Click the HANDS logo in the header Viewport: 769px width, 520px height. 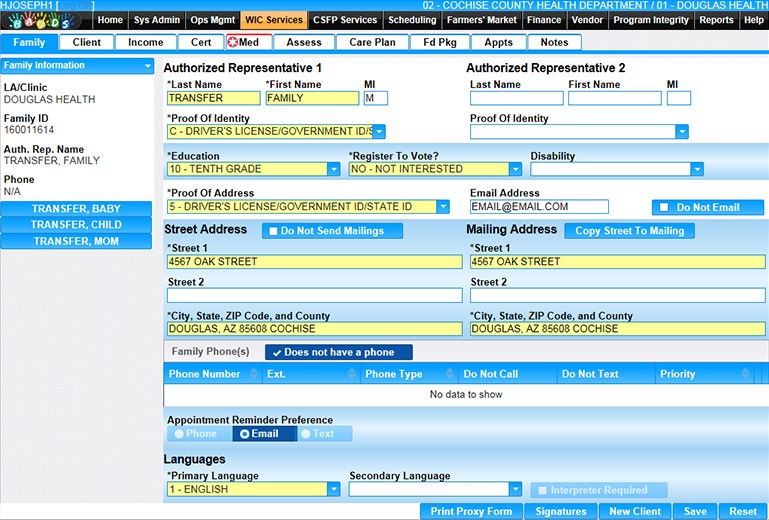click(48, 21)
